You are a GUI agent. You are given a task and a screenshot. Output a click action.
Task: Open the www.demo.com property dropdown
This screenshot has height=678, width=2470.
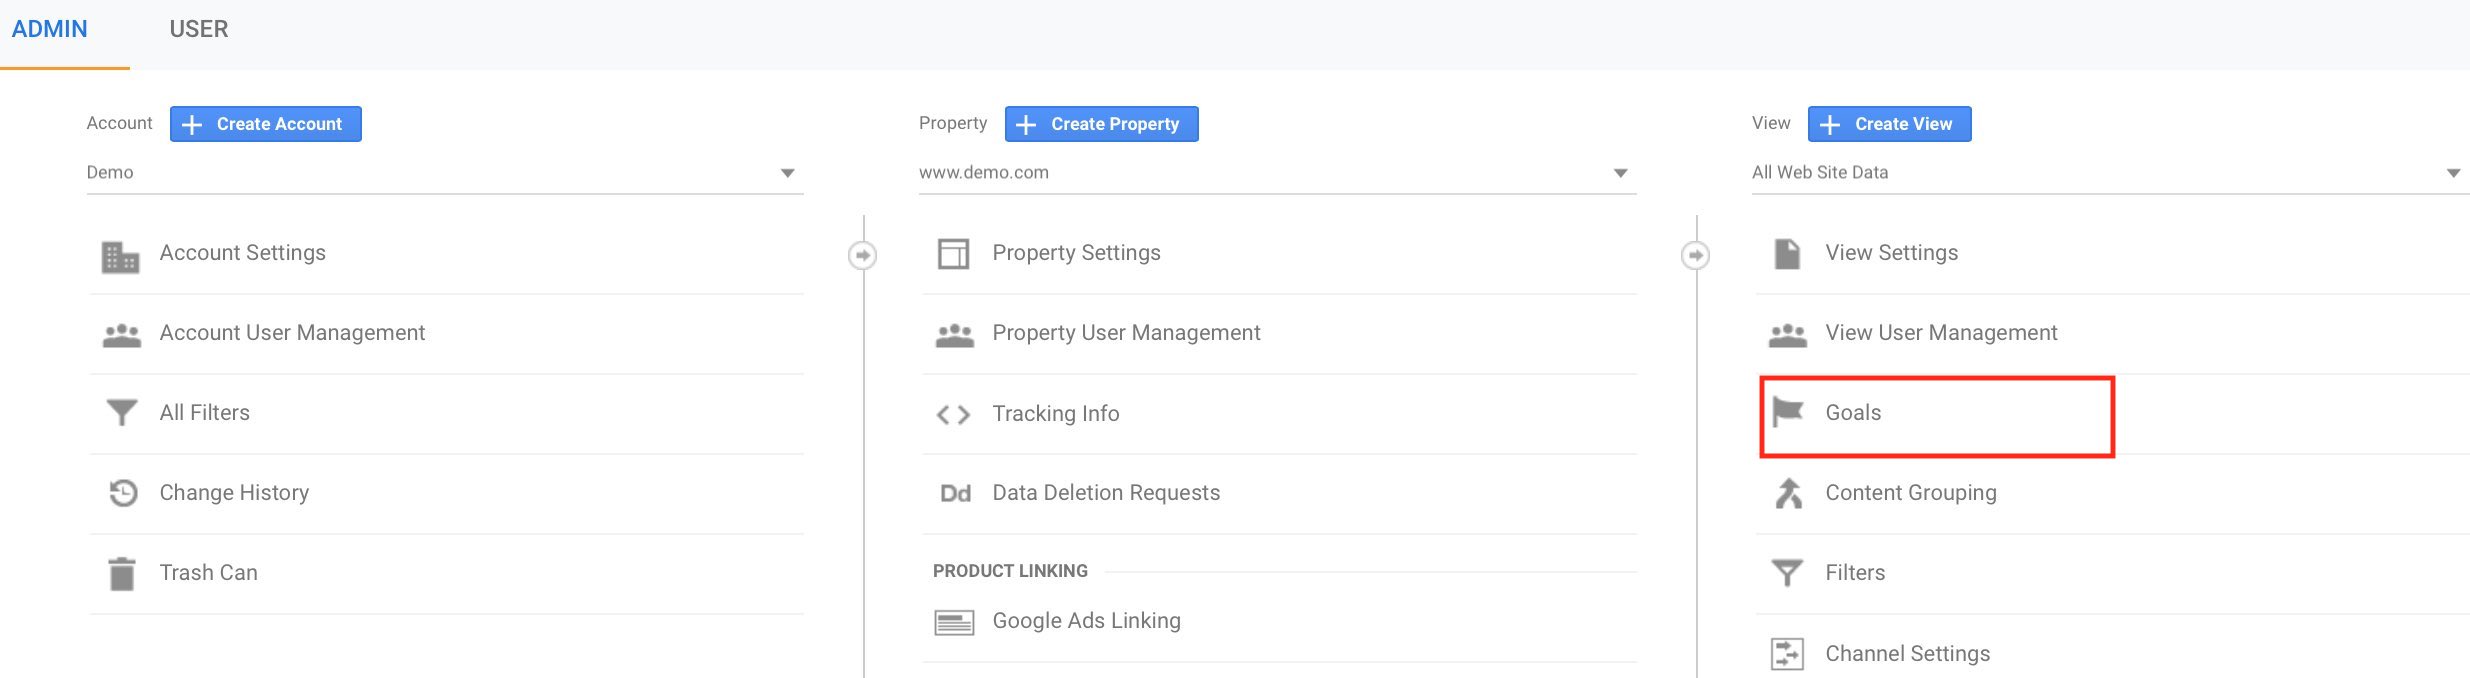pyautogui.click(x=1277, y=173)
